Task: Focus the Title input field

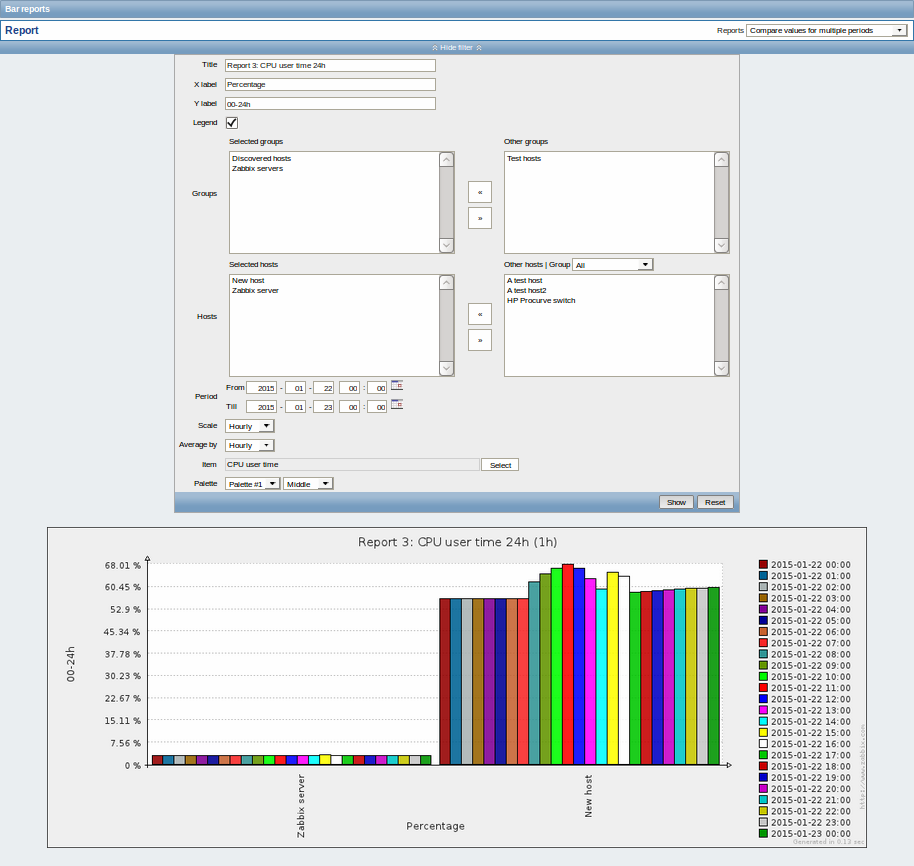Action: [x=330, y=65]
